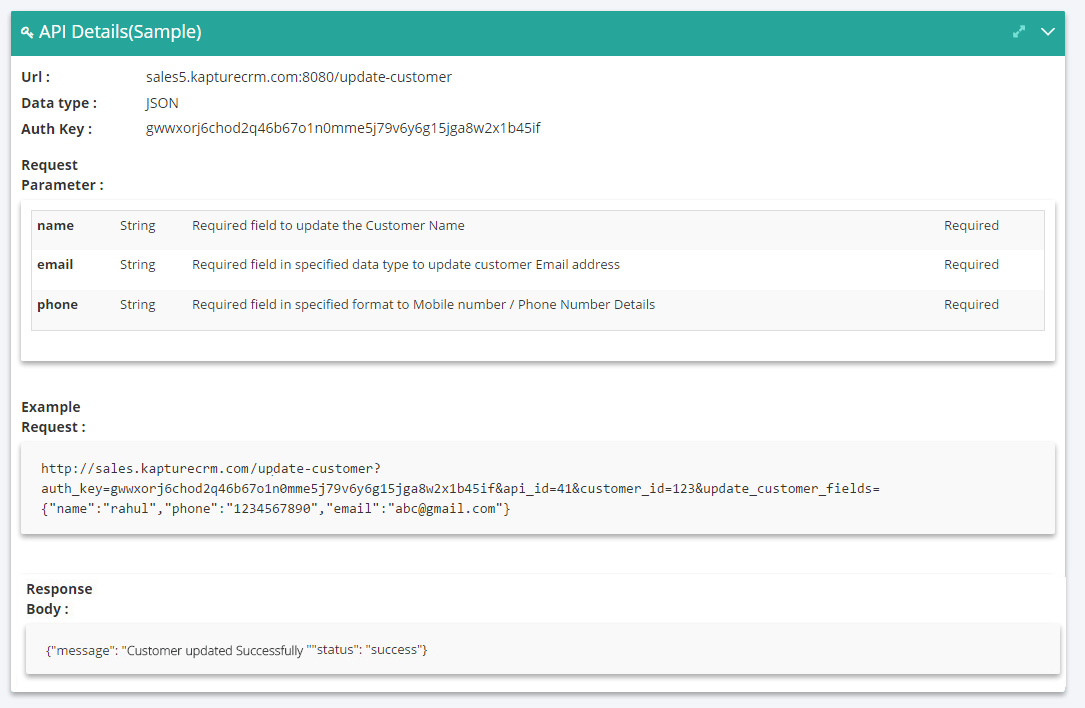
Task: Click the response text "Customer updated Successfully"
Action: (x=215, y=651)
